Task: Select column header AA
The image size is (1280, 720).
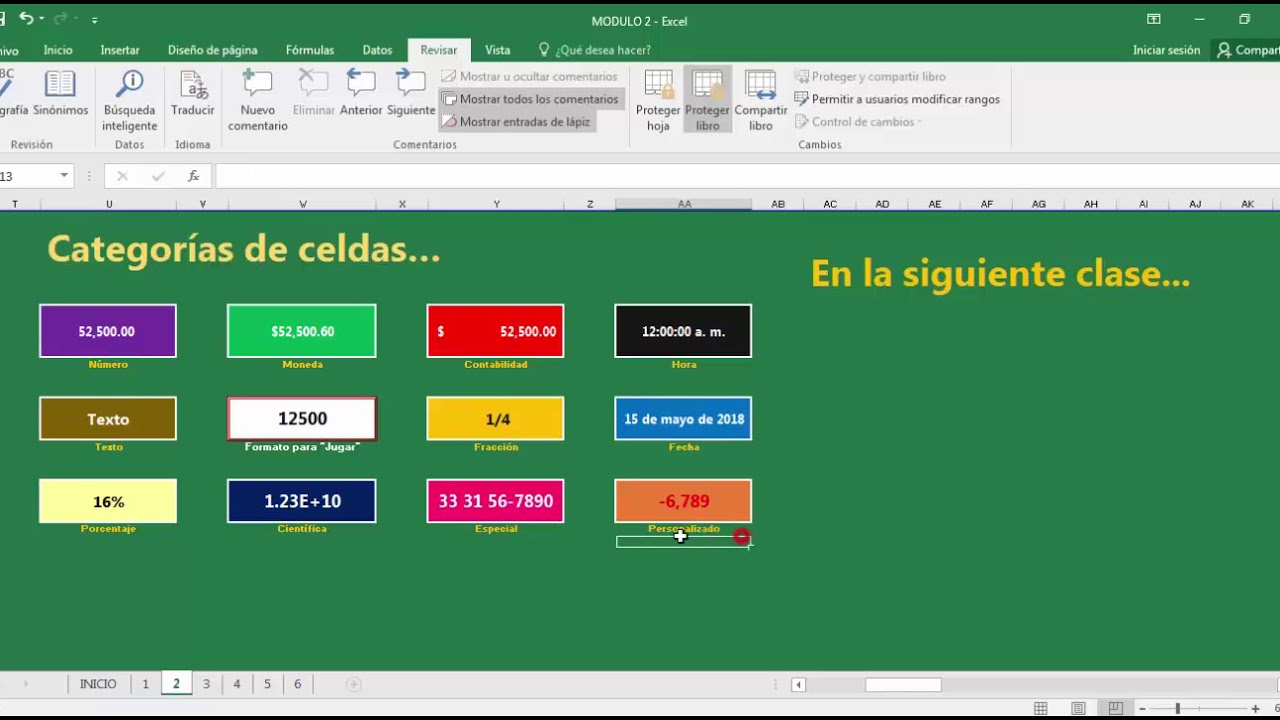Action: coord(684,204)
